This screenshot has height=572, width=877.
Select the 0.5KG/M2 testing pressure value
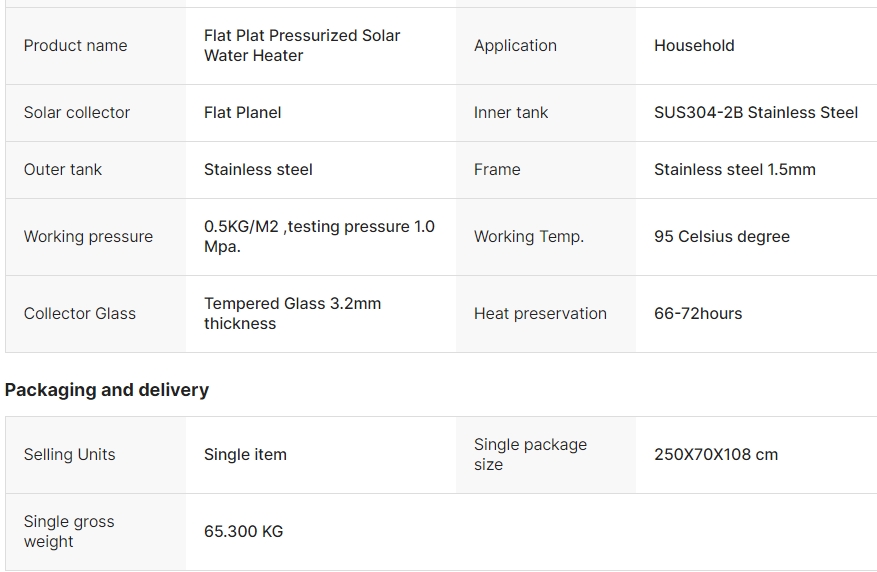click(x=319, y=237)
